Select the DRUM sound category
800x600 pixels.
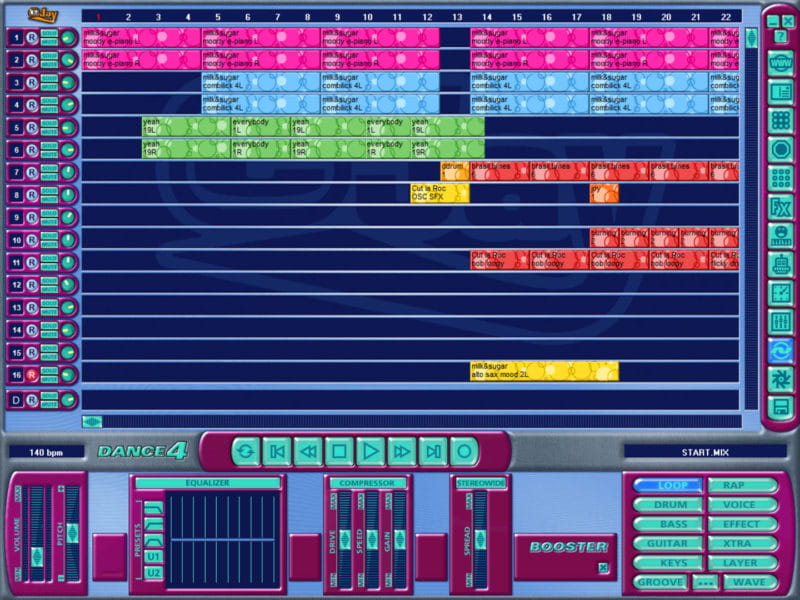click(x=669, y=505)
